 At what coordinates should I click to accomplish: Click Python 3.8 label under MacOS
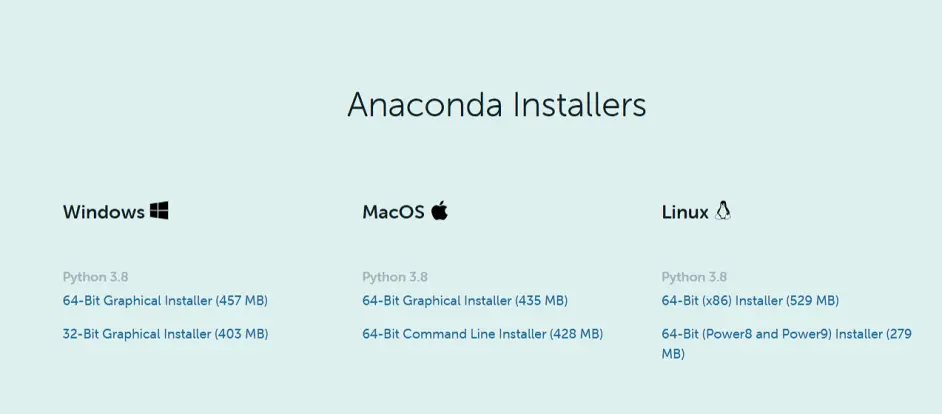[x=394, y=277]
